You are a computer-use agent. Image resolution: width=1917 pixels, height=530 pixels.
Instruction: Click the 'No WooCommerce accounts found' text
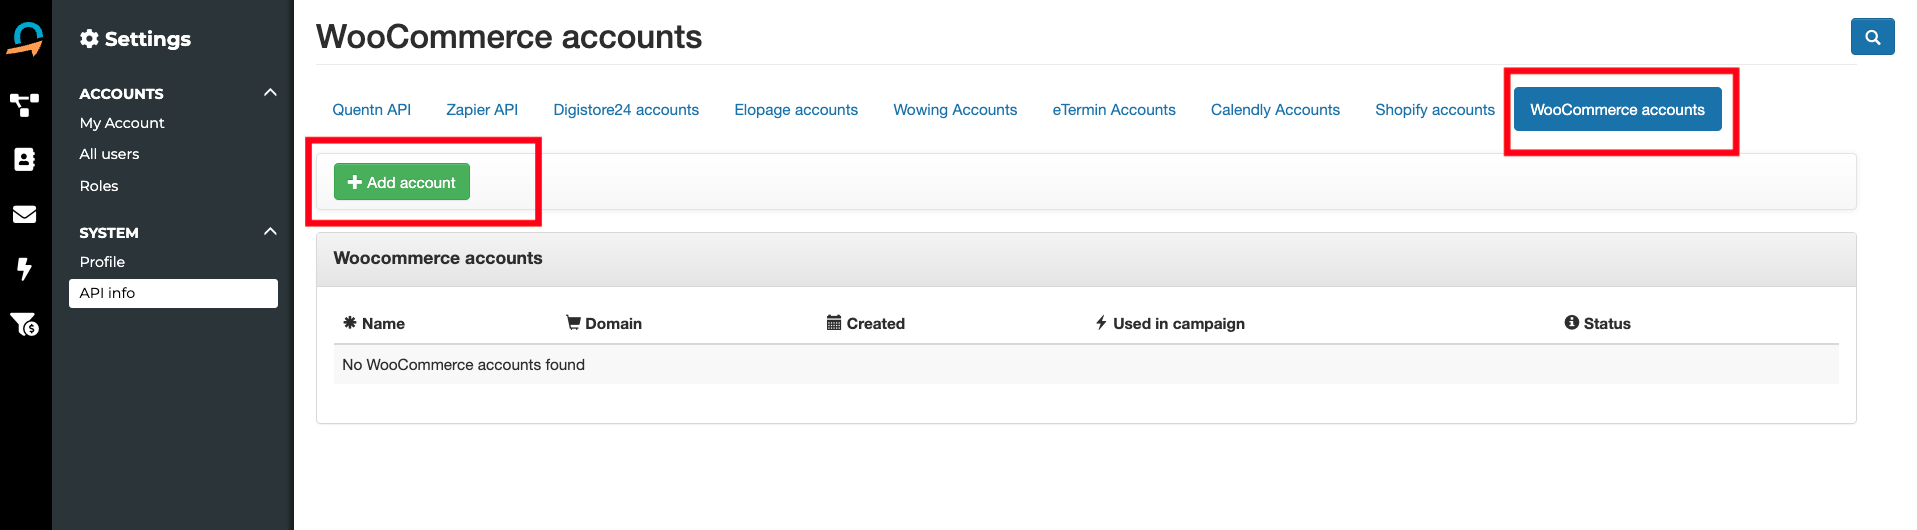[x=463, y=365]
